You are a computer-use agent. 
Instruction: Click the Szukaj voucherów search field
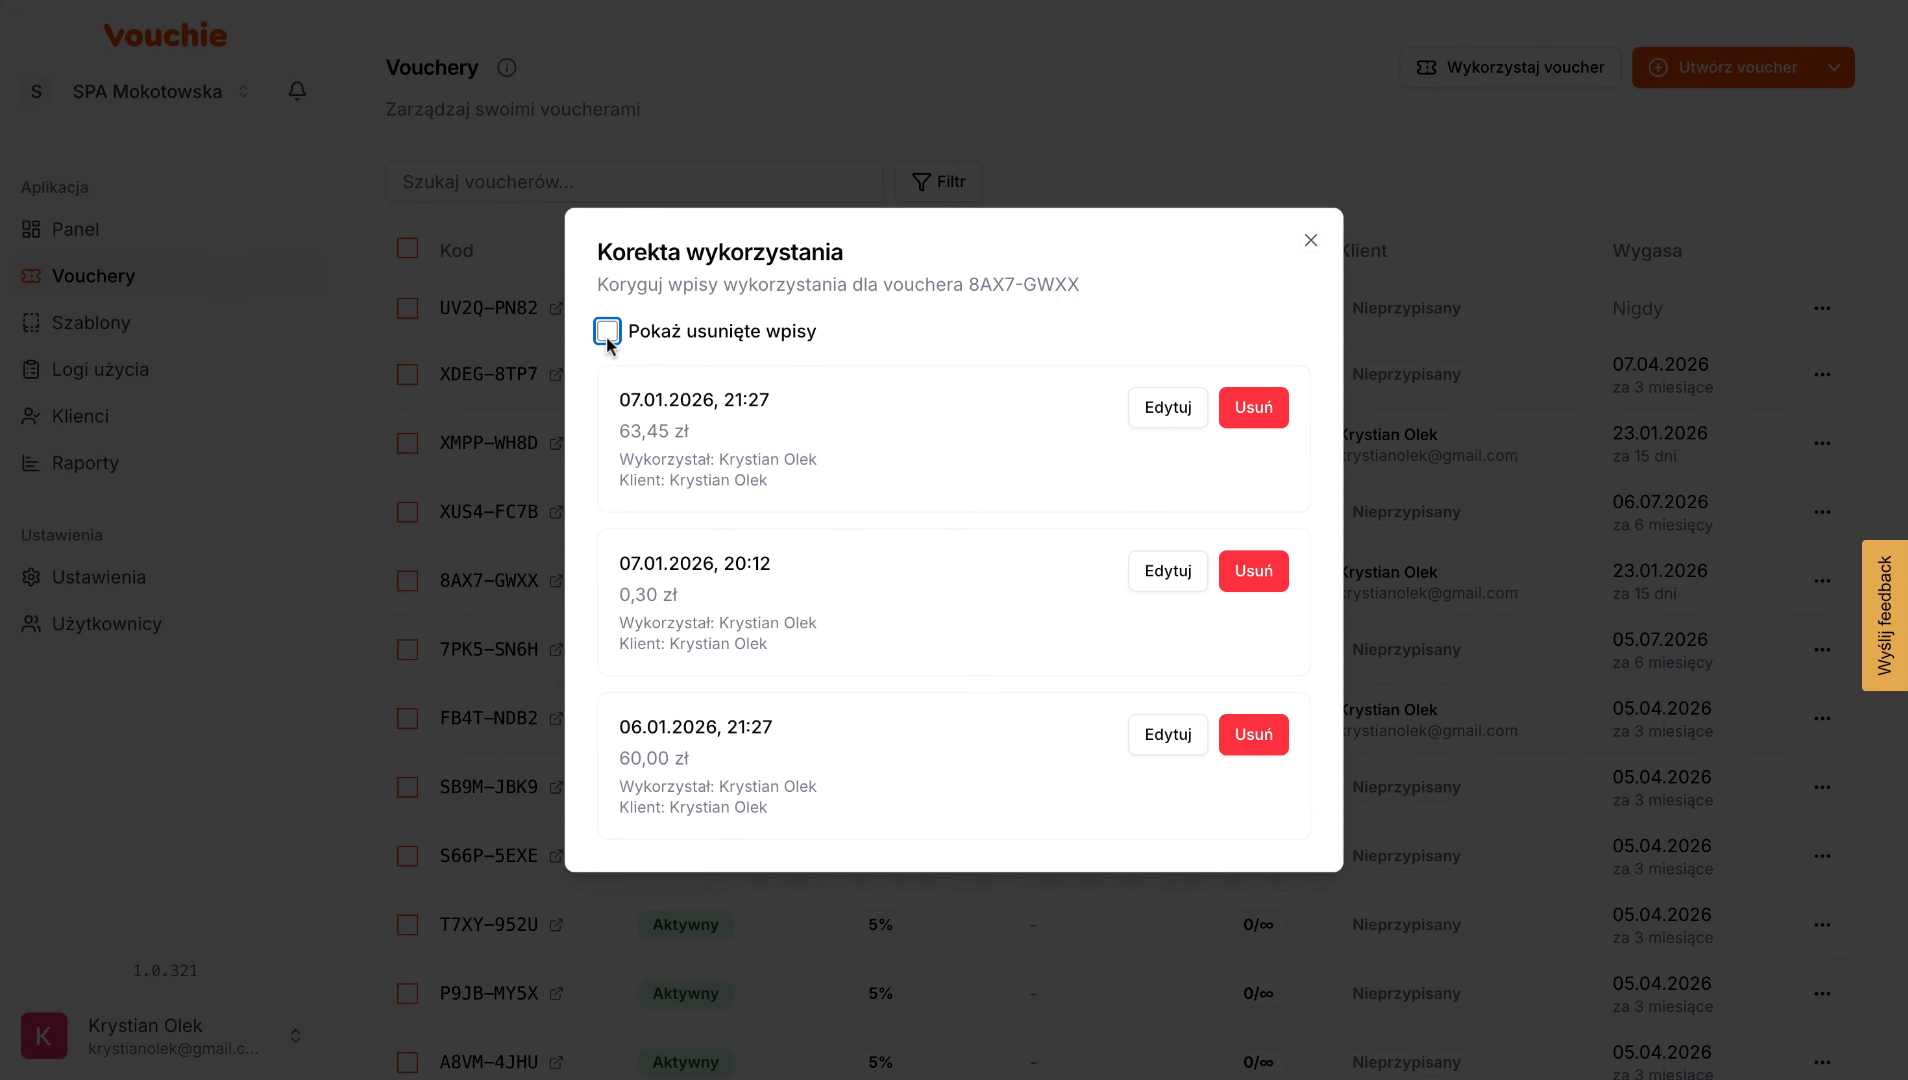[x=634, y=182]
